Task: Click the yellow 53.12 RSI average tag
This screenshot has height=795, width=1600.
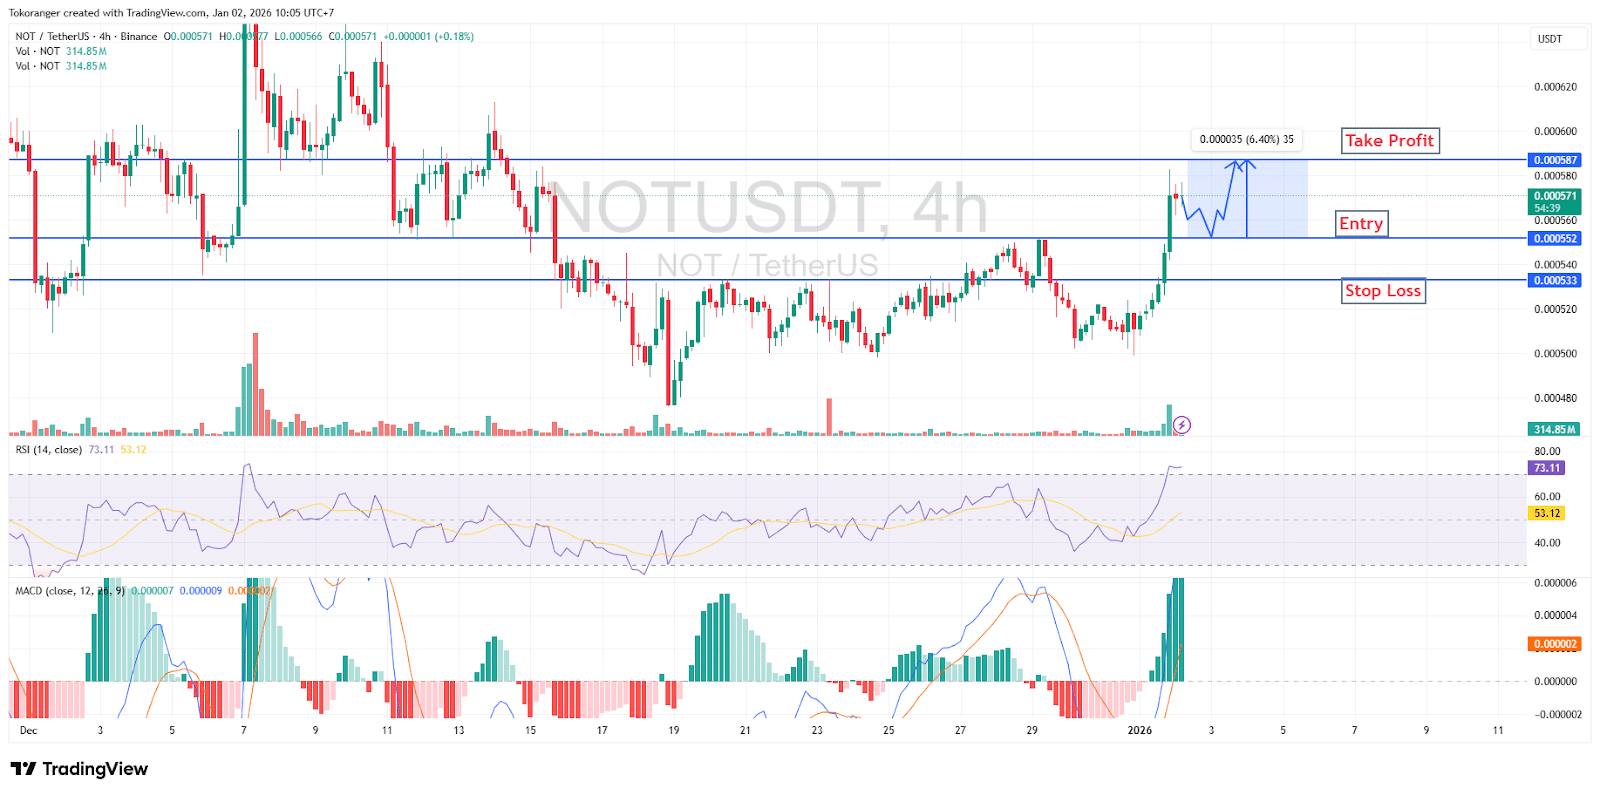Action: (1547, 513)
